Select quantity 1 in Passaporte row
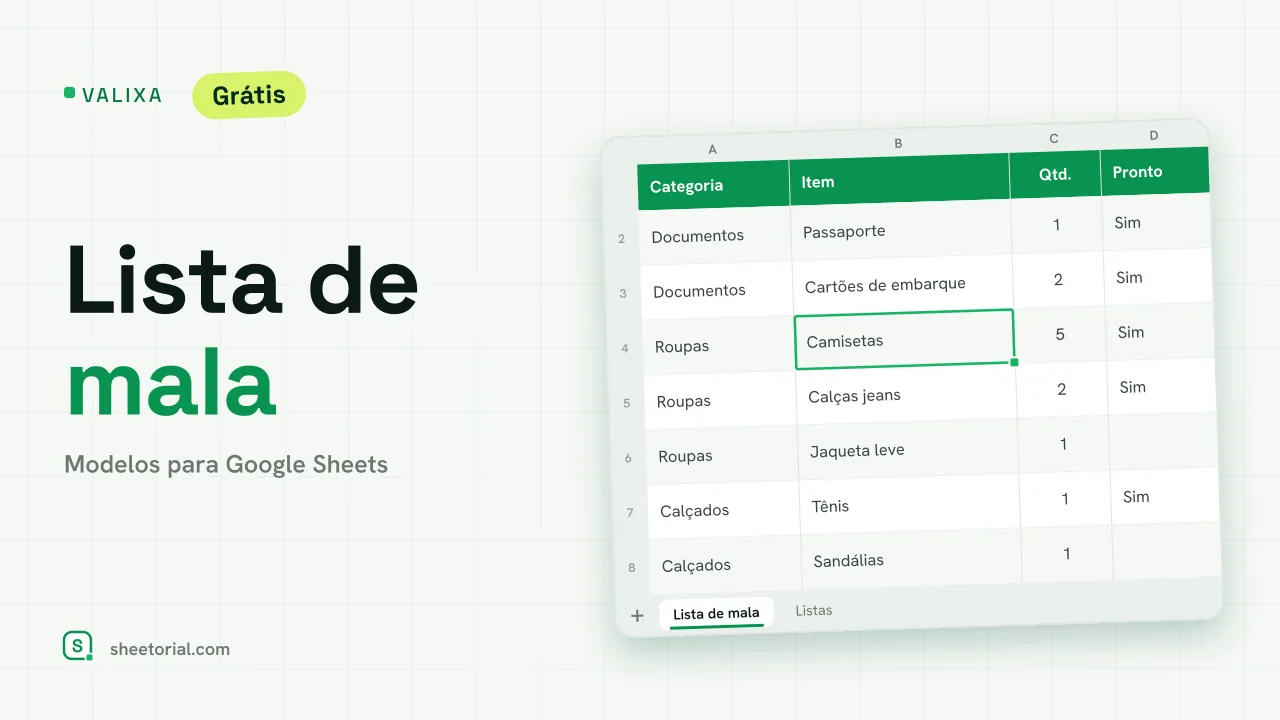This screenshot has width=1280, height=720. pyautogui.click(x=1057, y=225)
